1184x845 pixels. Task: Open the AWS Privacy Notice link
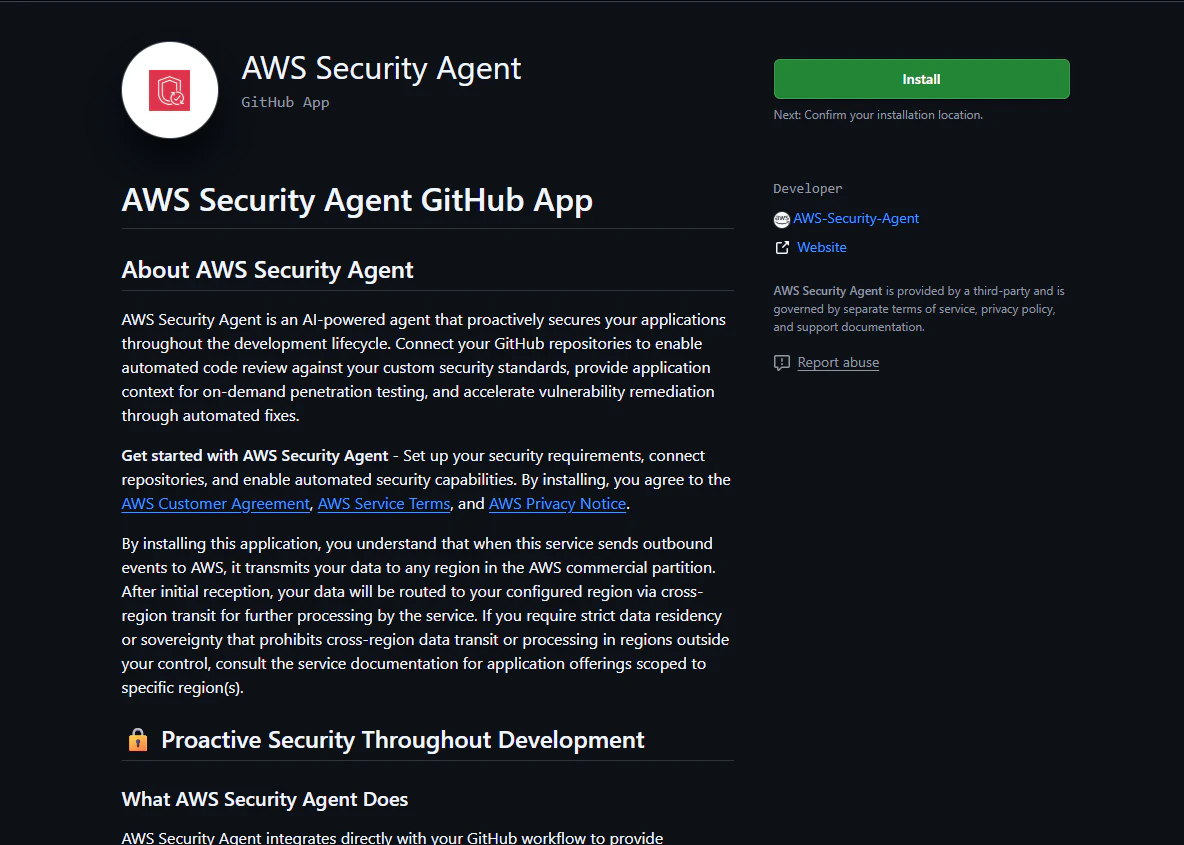click(557, 504)
